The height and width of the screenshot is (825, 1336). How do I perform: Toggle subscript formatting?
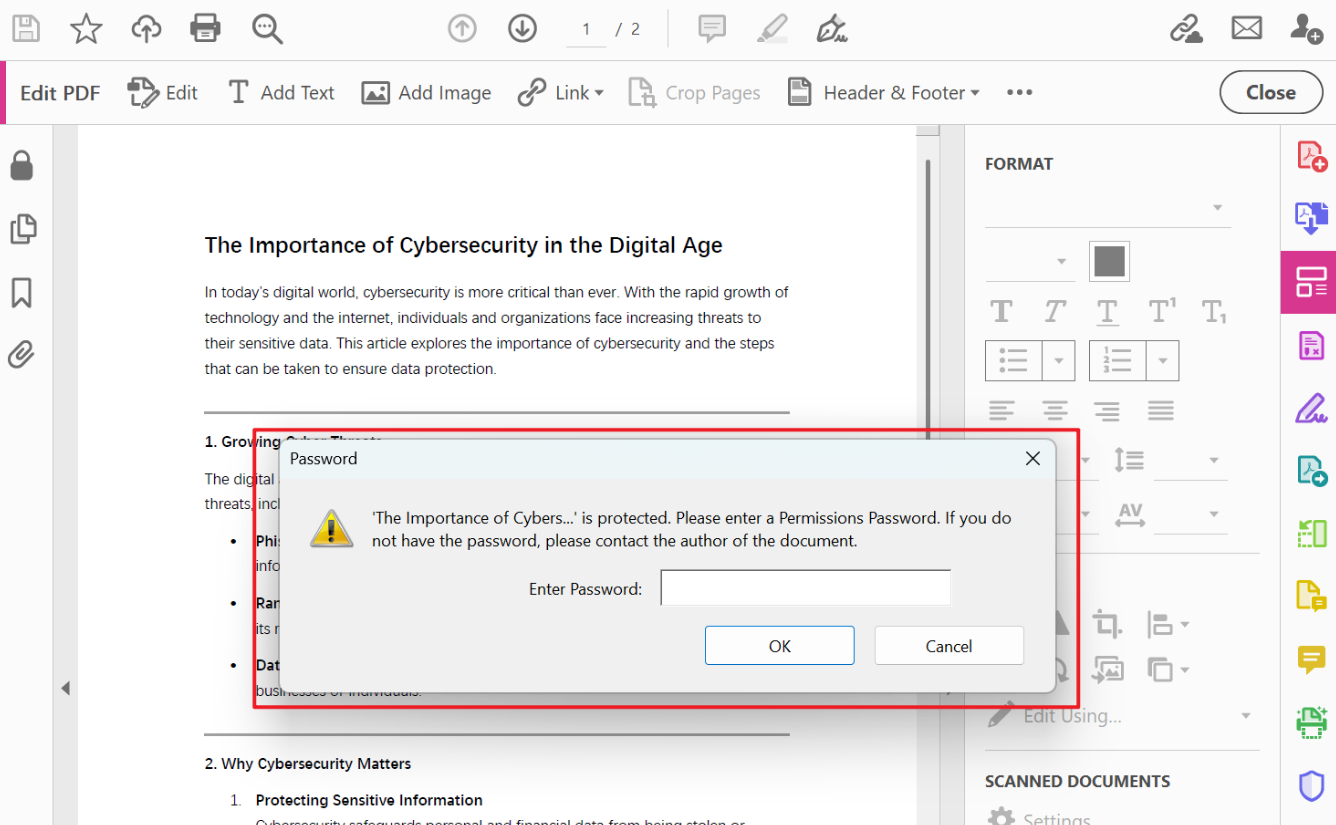pos(1214,311)
